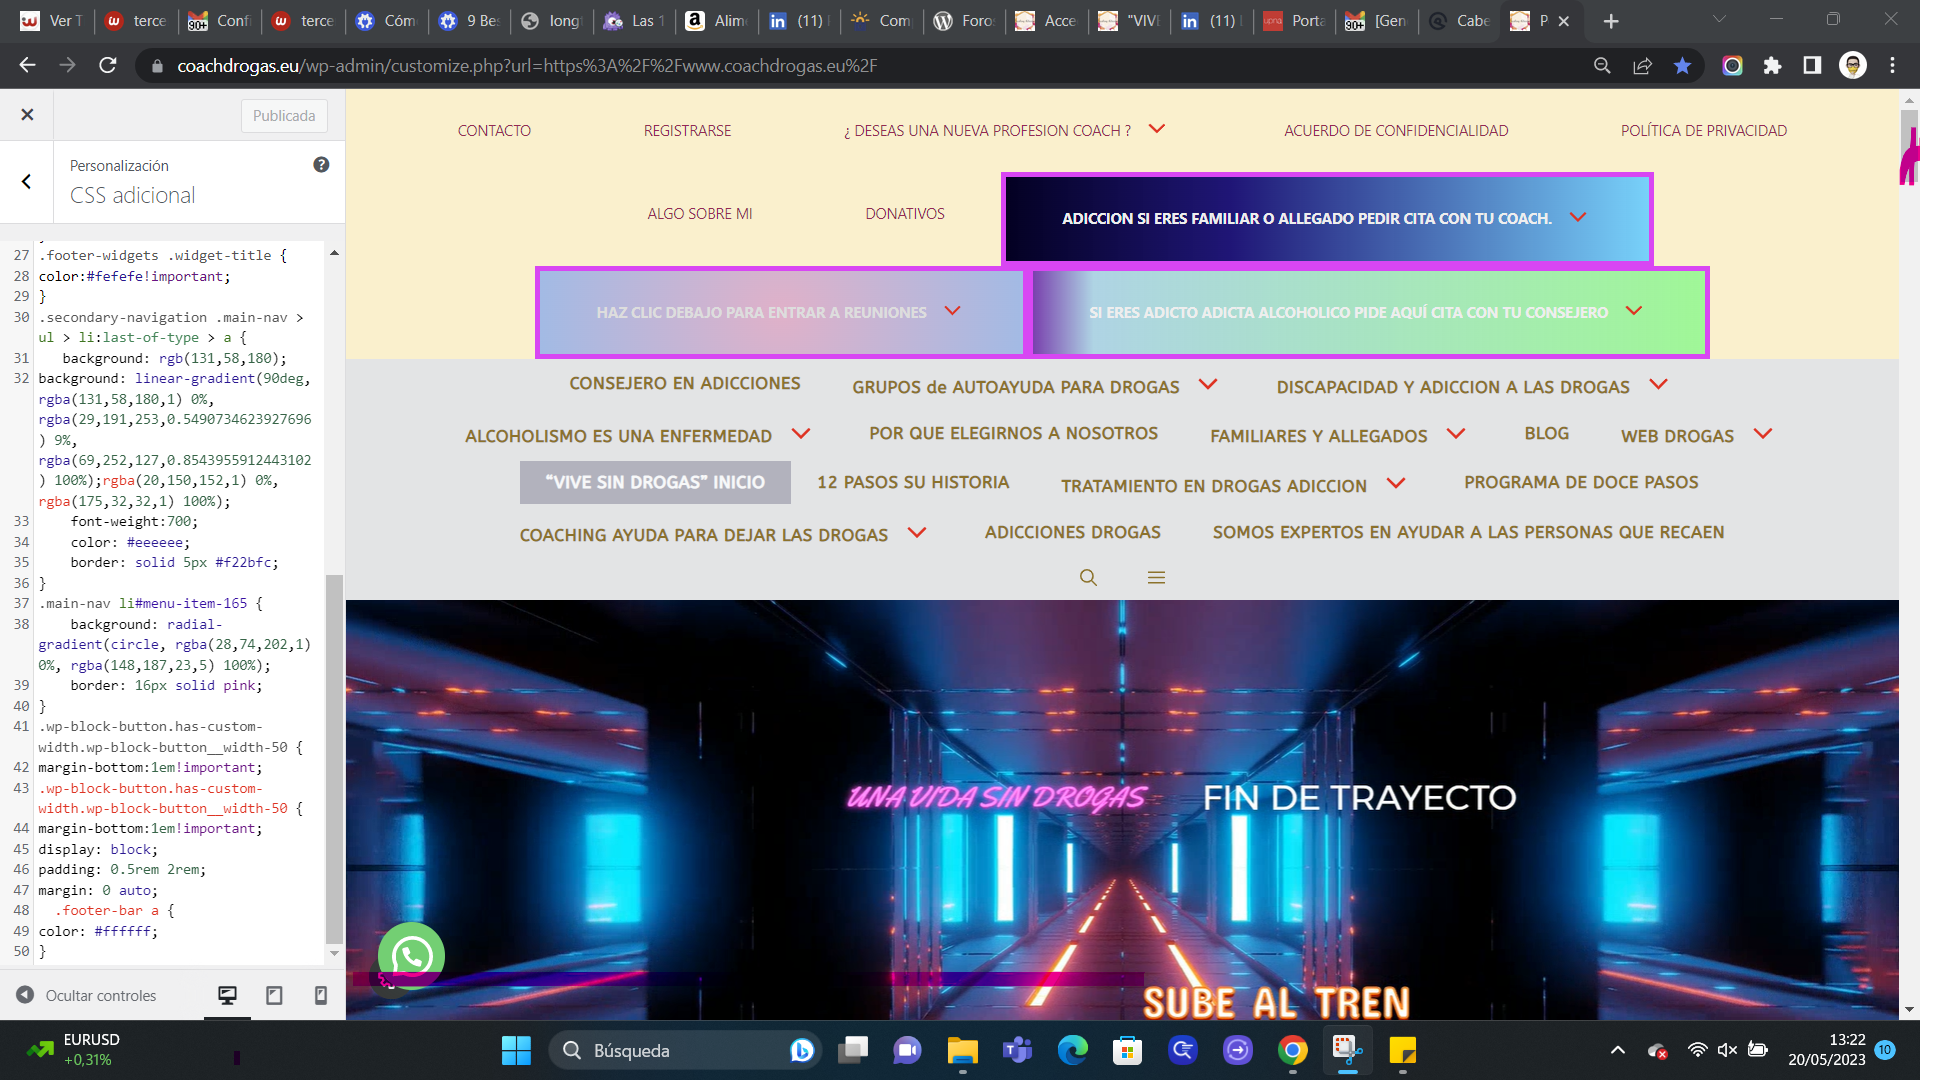
Task: Open ACUERDO DE CONFIDENCIALIDAD link
Action: pyautogui.click(x=1396, y=131)
